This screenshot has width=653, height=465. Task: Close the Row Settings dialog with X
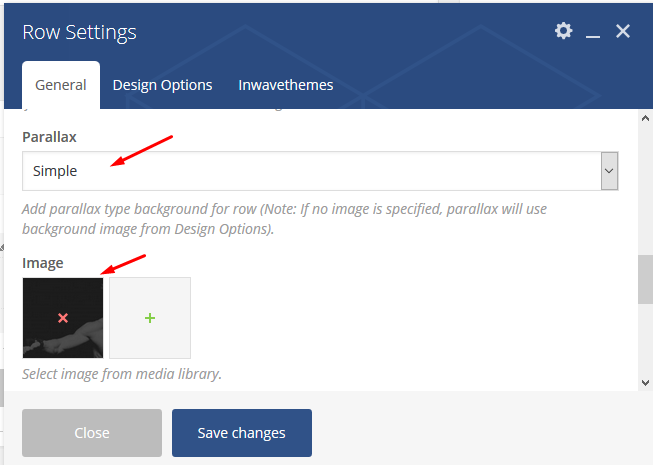click(x=623, y=31)
